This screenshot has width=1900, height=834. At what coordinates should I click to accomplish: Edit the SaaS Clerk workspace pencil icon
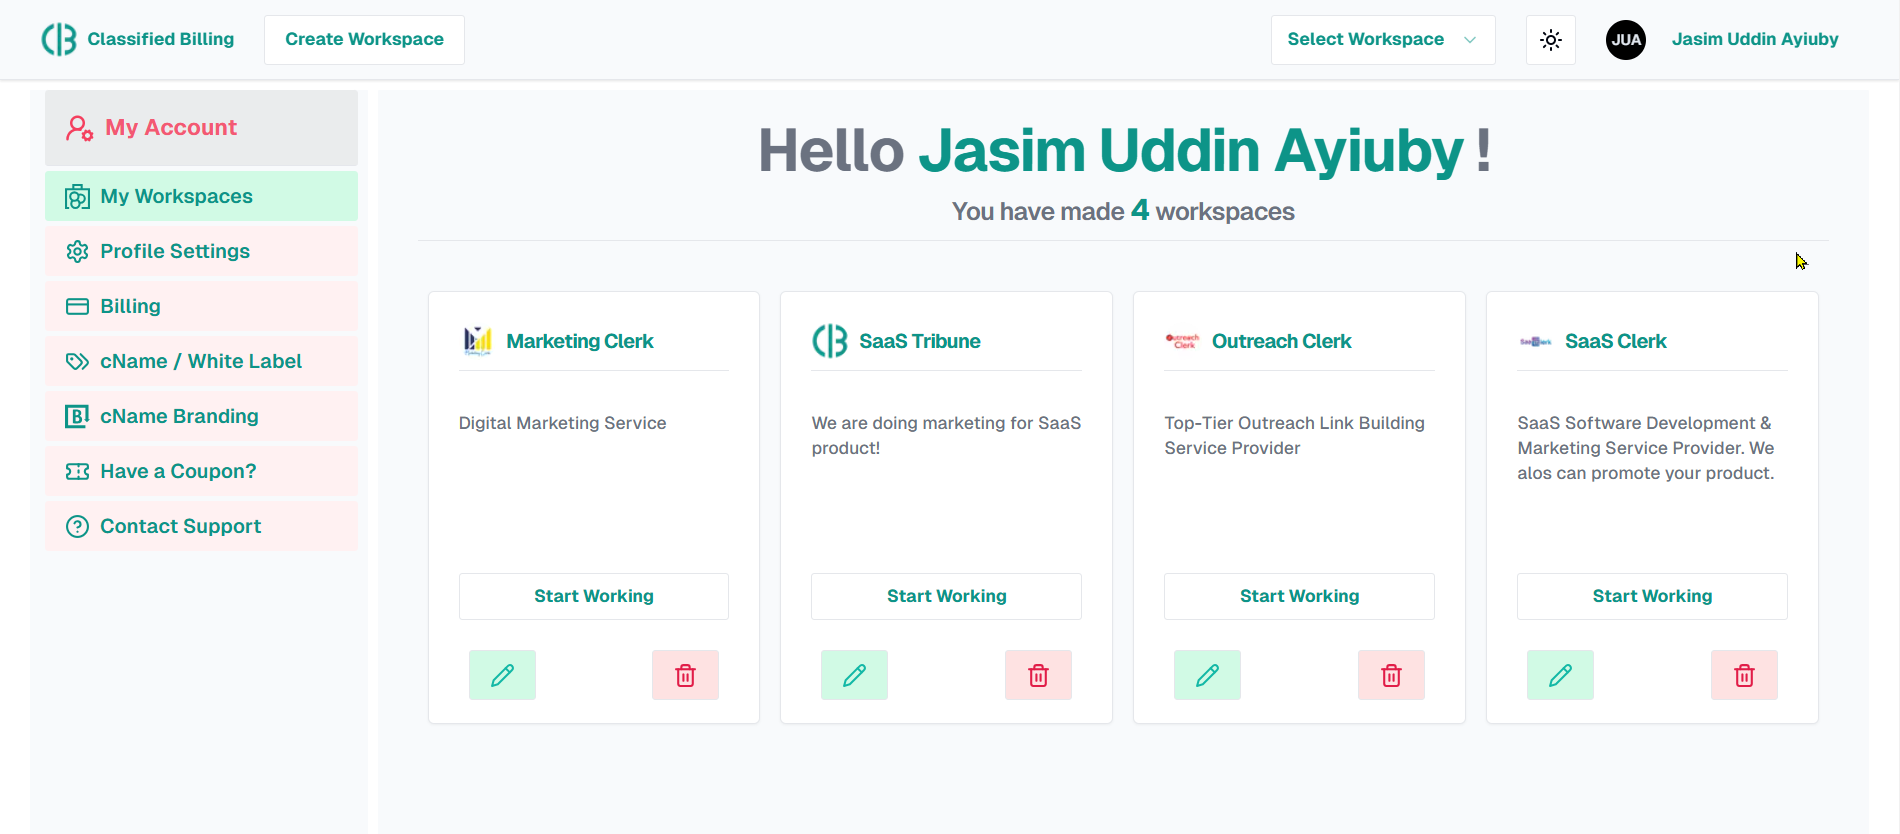[1560, 675]
